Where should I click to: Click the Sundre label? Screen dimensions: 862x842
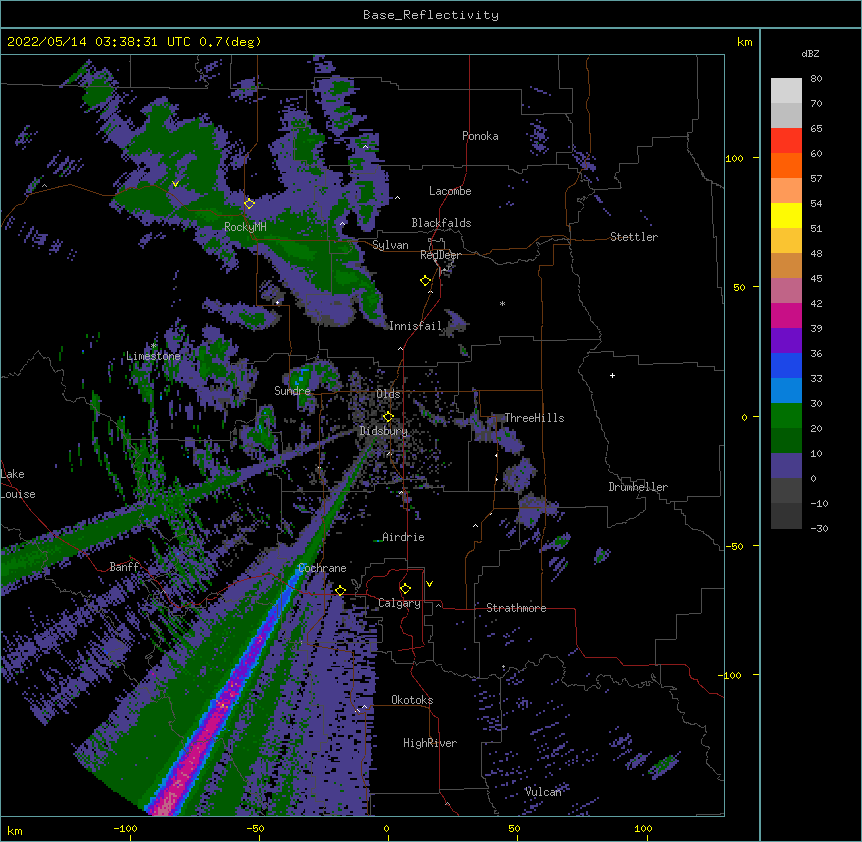pos(292,391)
